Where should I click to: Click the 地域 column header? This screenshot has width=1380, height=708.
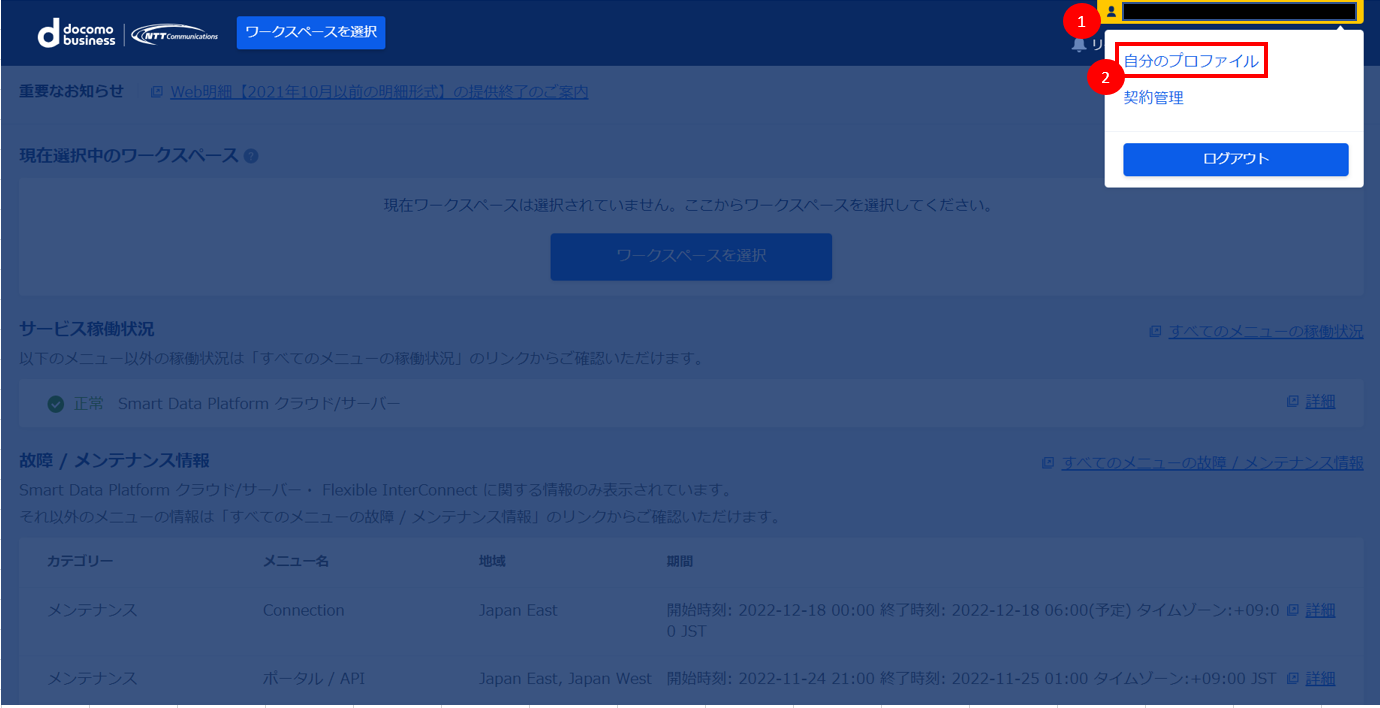coord(492,561)
